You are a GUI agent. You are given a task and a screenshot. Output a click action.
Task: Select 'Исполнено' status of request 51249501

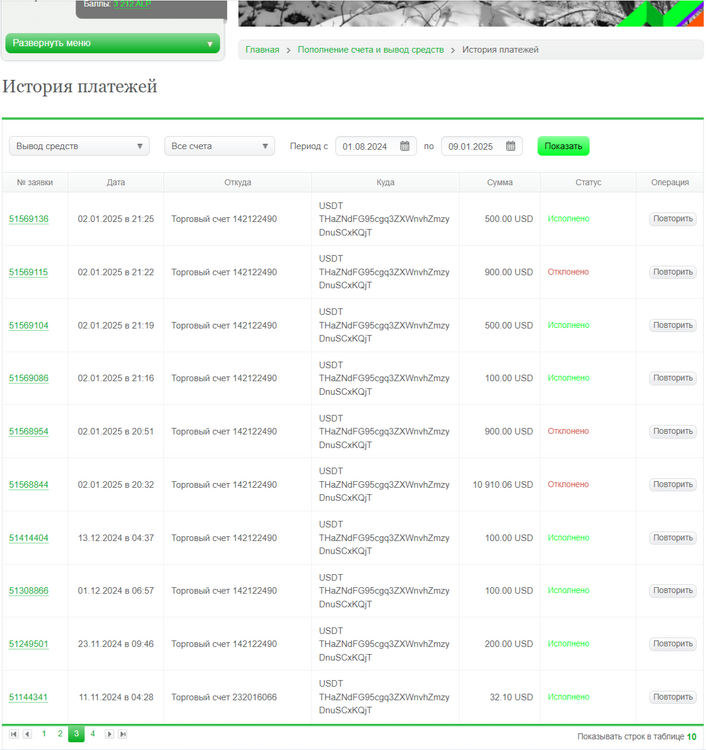point(568,644)
